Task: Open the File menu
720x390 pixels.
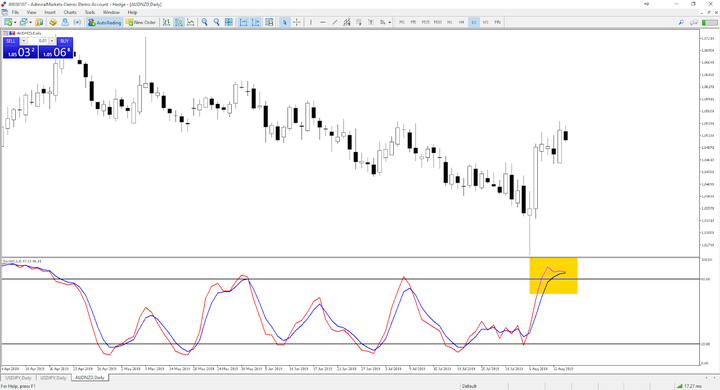Action: 15,12
